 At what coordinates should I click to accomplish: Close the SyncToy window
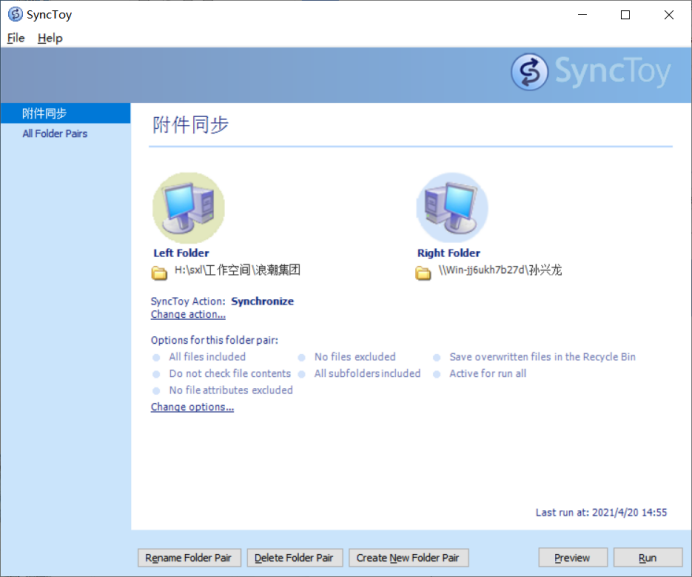tap(669, 15)
